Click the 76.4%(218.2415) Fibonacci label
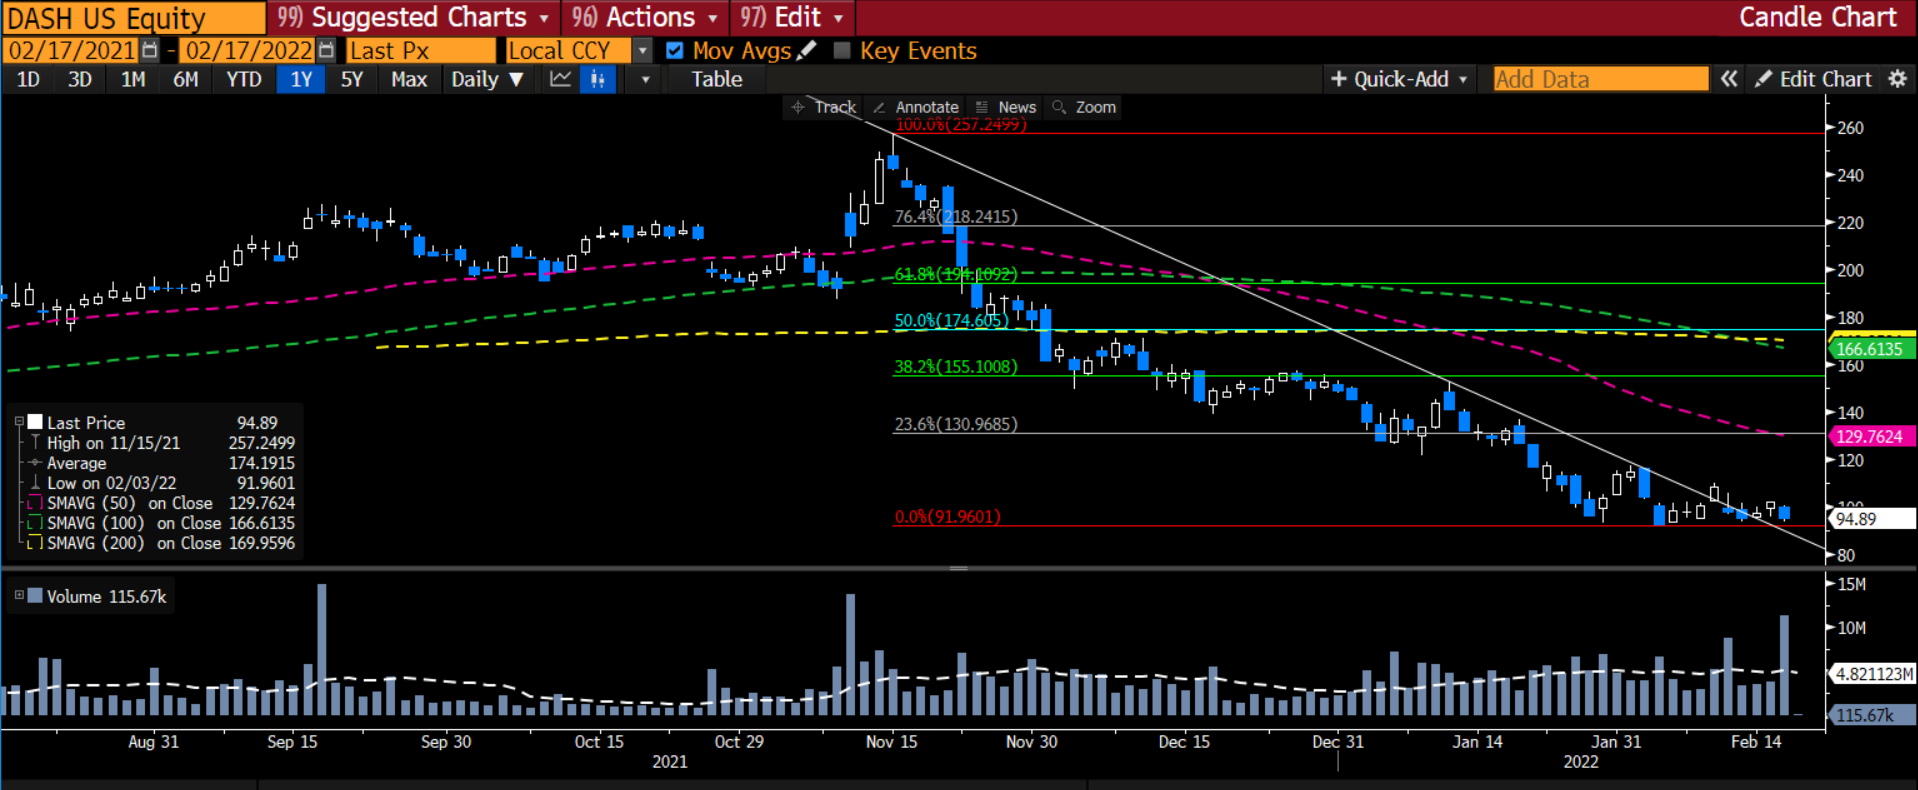 [956, 216]
